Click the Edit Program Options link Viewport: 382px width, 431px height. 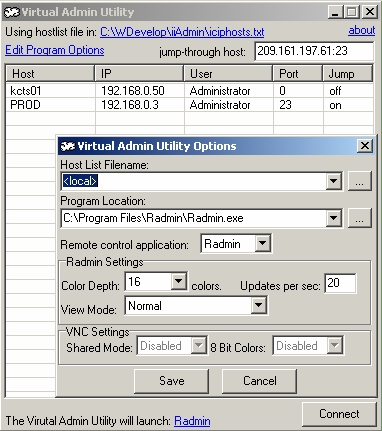[55, 50]
